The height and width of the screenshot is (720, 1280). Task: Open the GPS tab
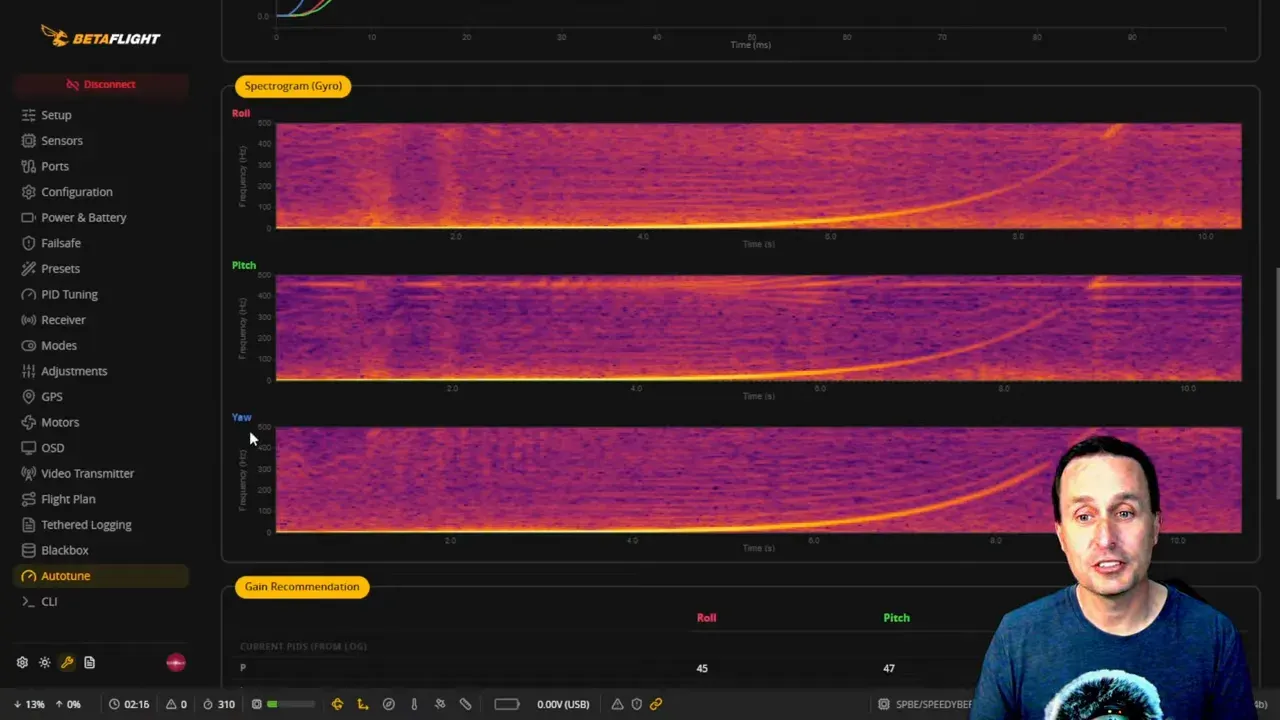coord(100,397)
